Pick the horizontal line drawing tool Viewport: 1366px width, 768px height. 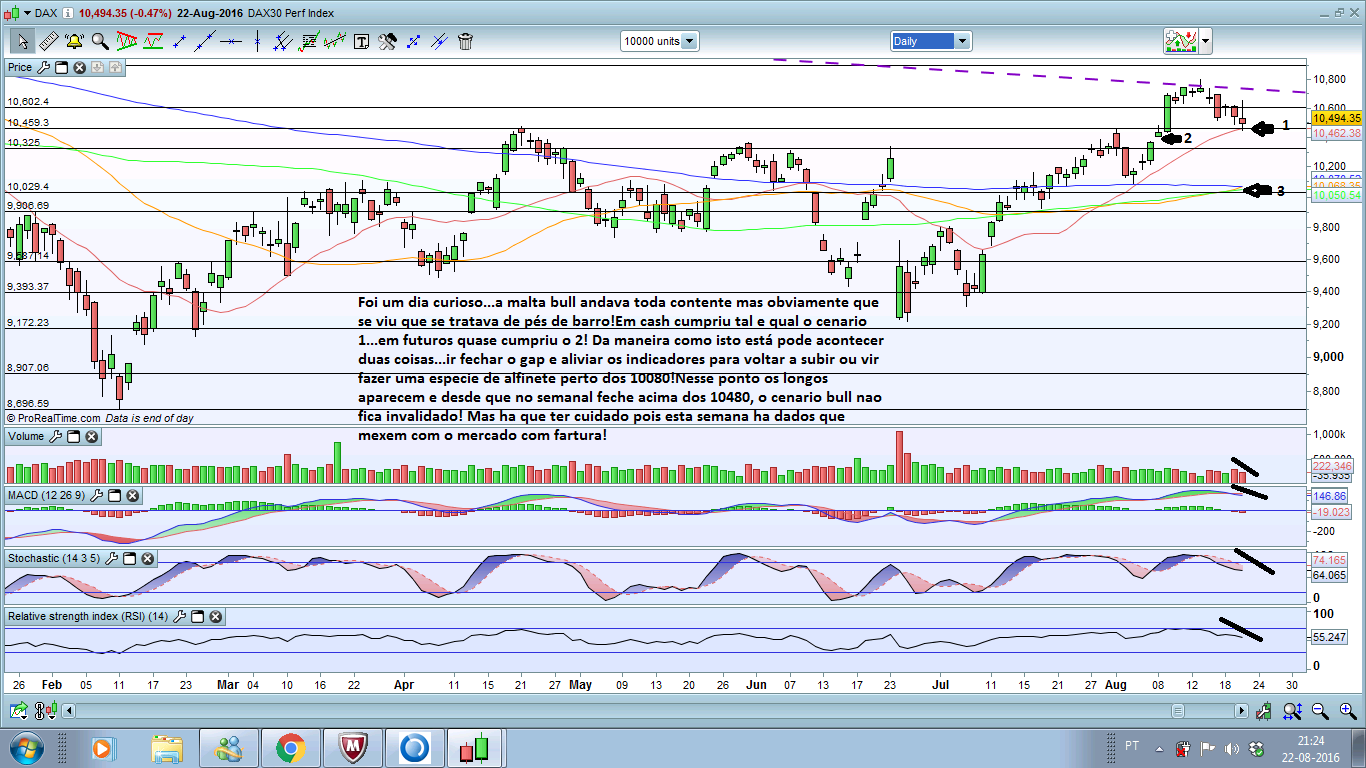pos(231,41)
